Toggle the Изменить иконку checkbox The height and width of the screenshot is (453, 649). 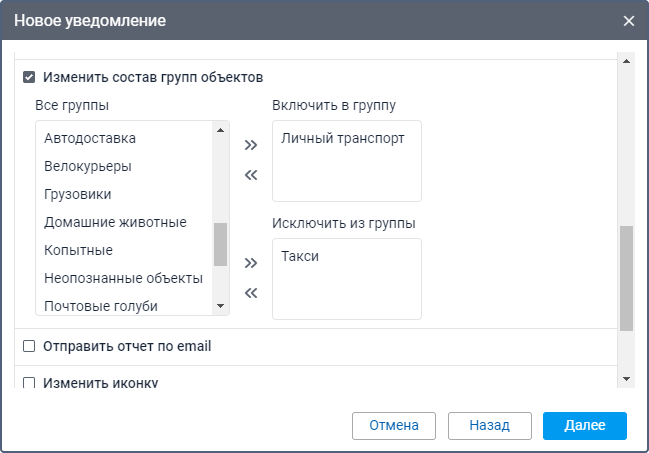tap(29, 383)
